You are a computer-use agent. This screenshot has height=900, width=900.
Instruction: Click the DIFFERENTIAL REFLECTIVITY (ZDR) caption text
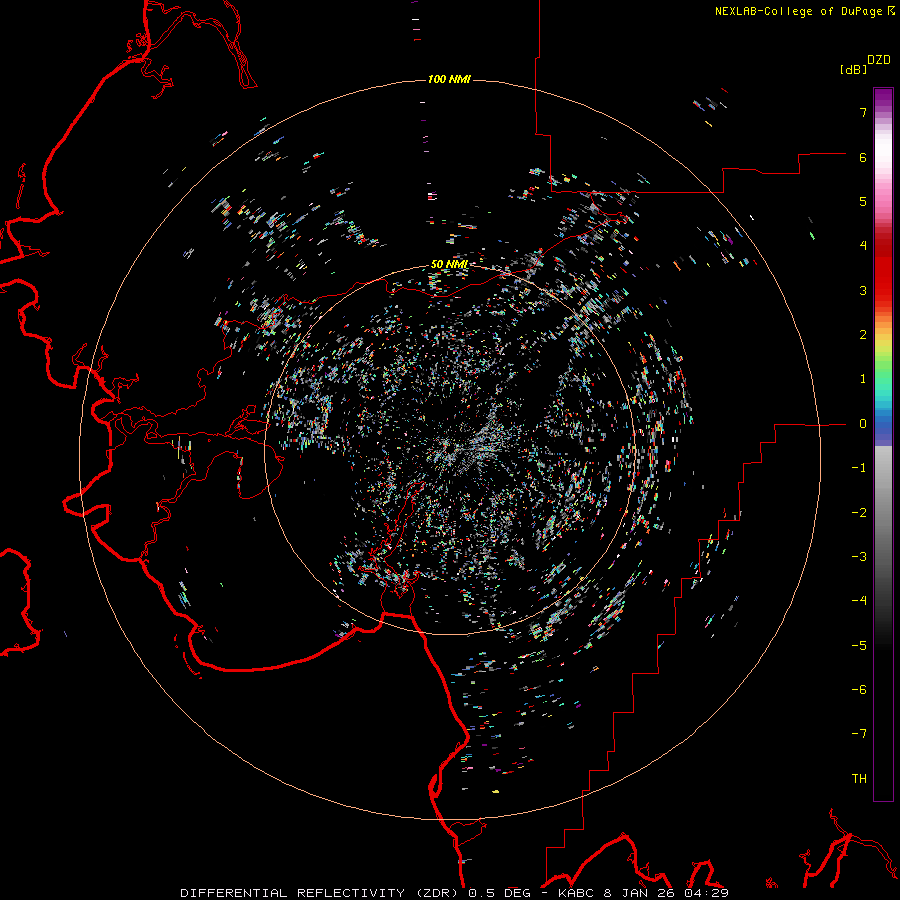point(319,893)
